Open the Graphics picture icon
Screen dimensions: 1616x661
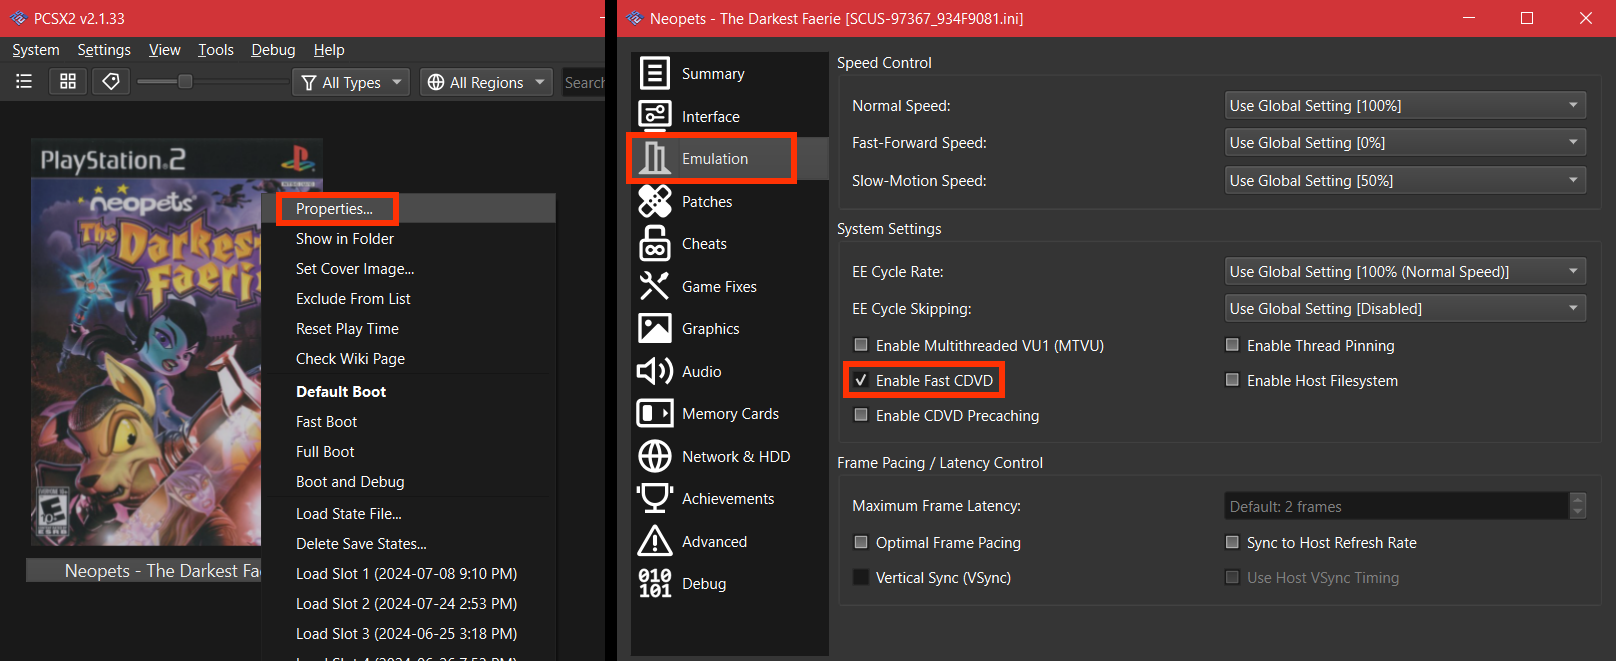[x=655, y=328]
